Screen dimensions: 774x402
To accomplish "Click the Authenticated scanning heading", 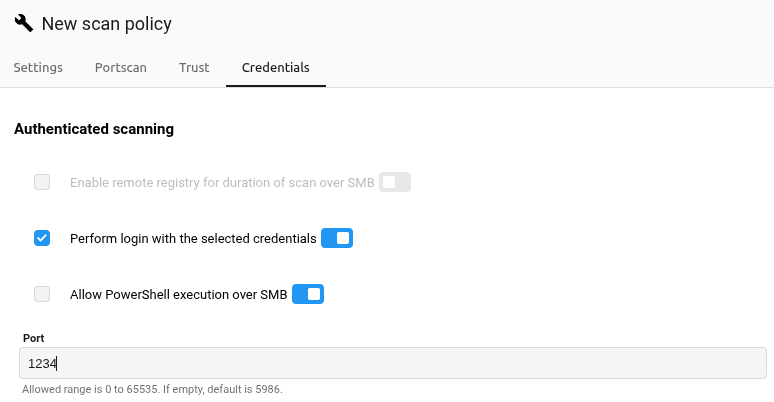I will [x=94, y=129].
